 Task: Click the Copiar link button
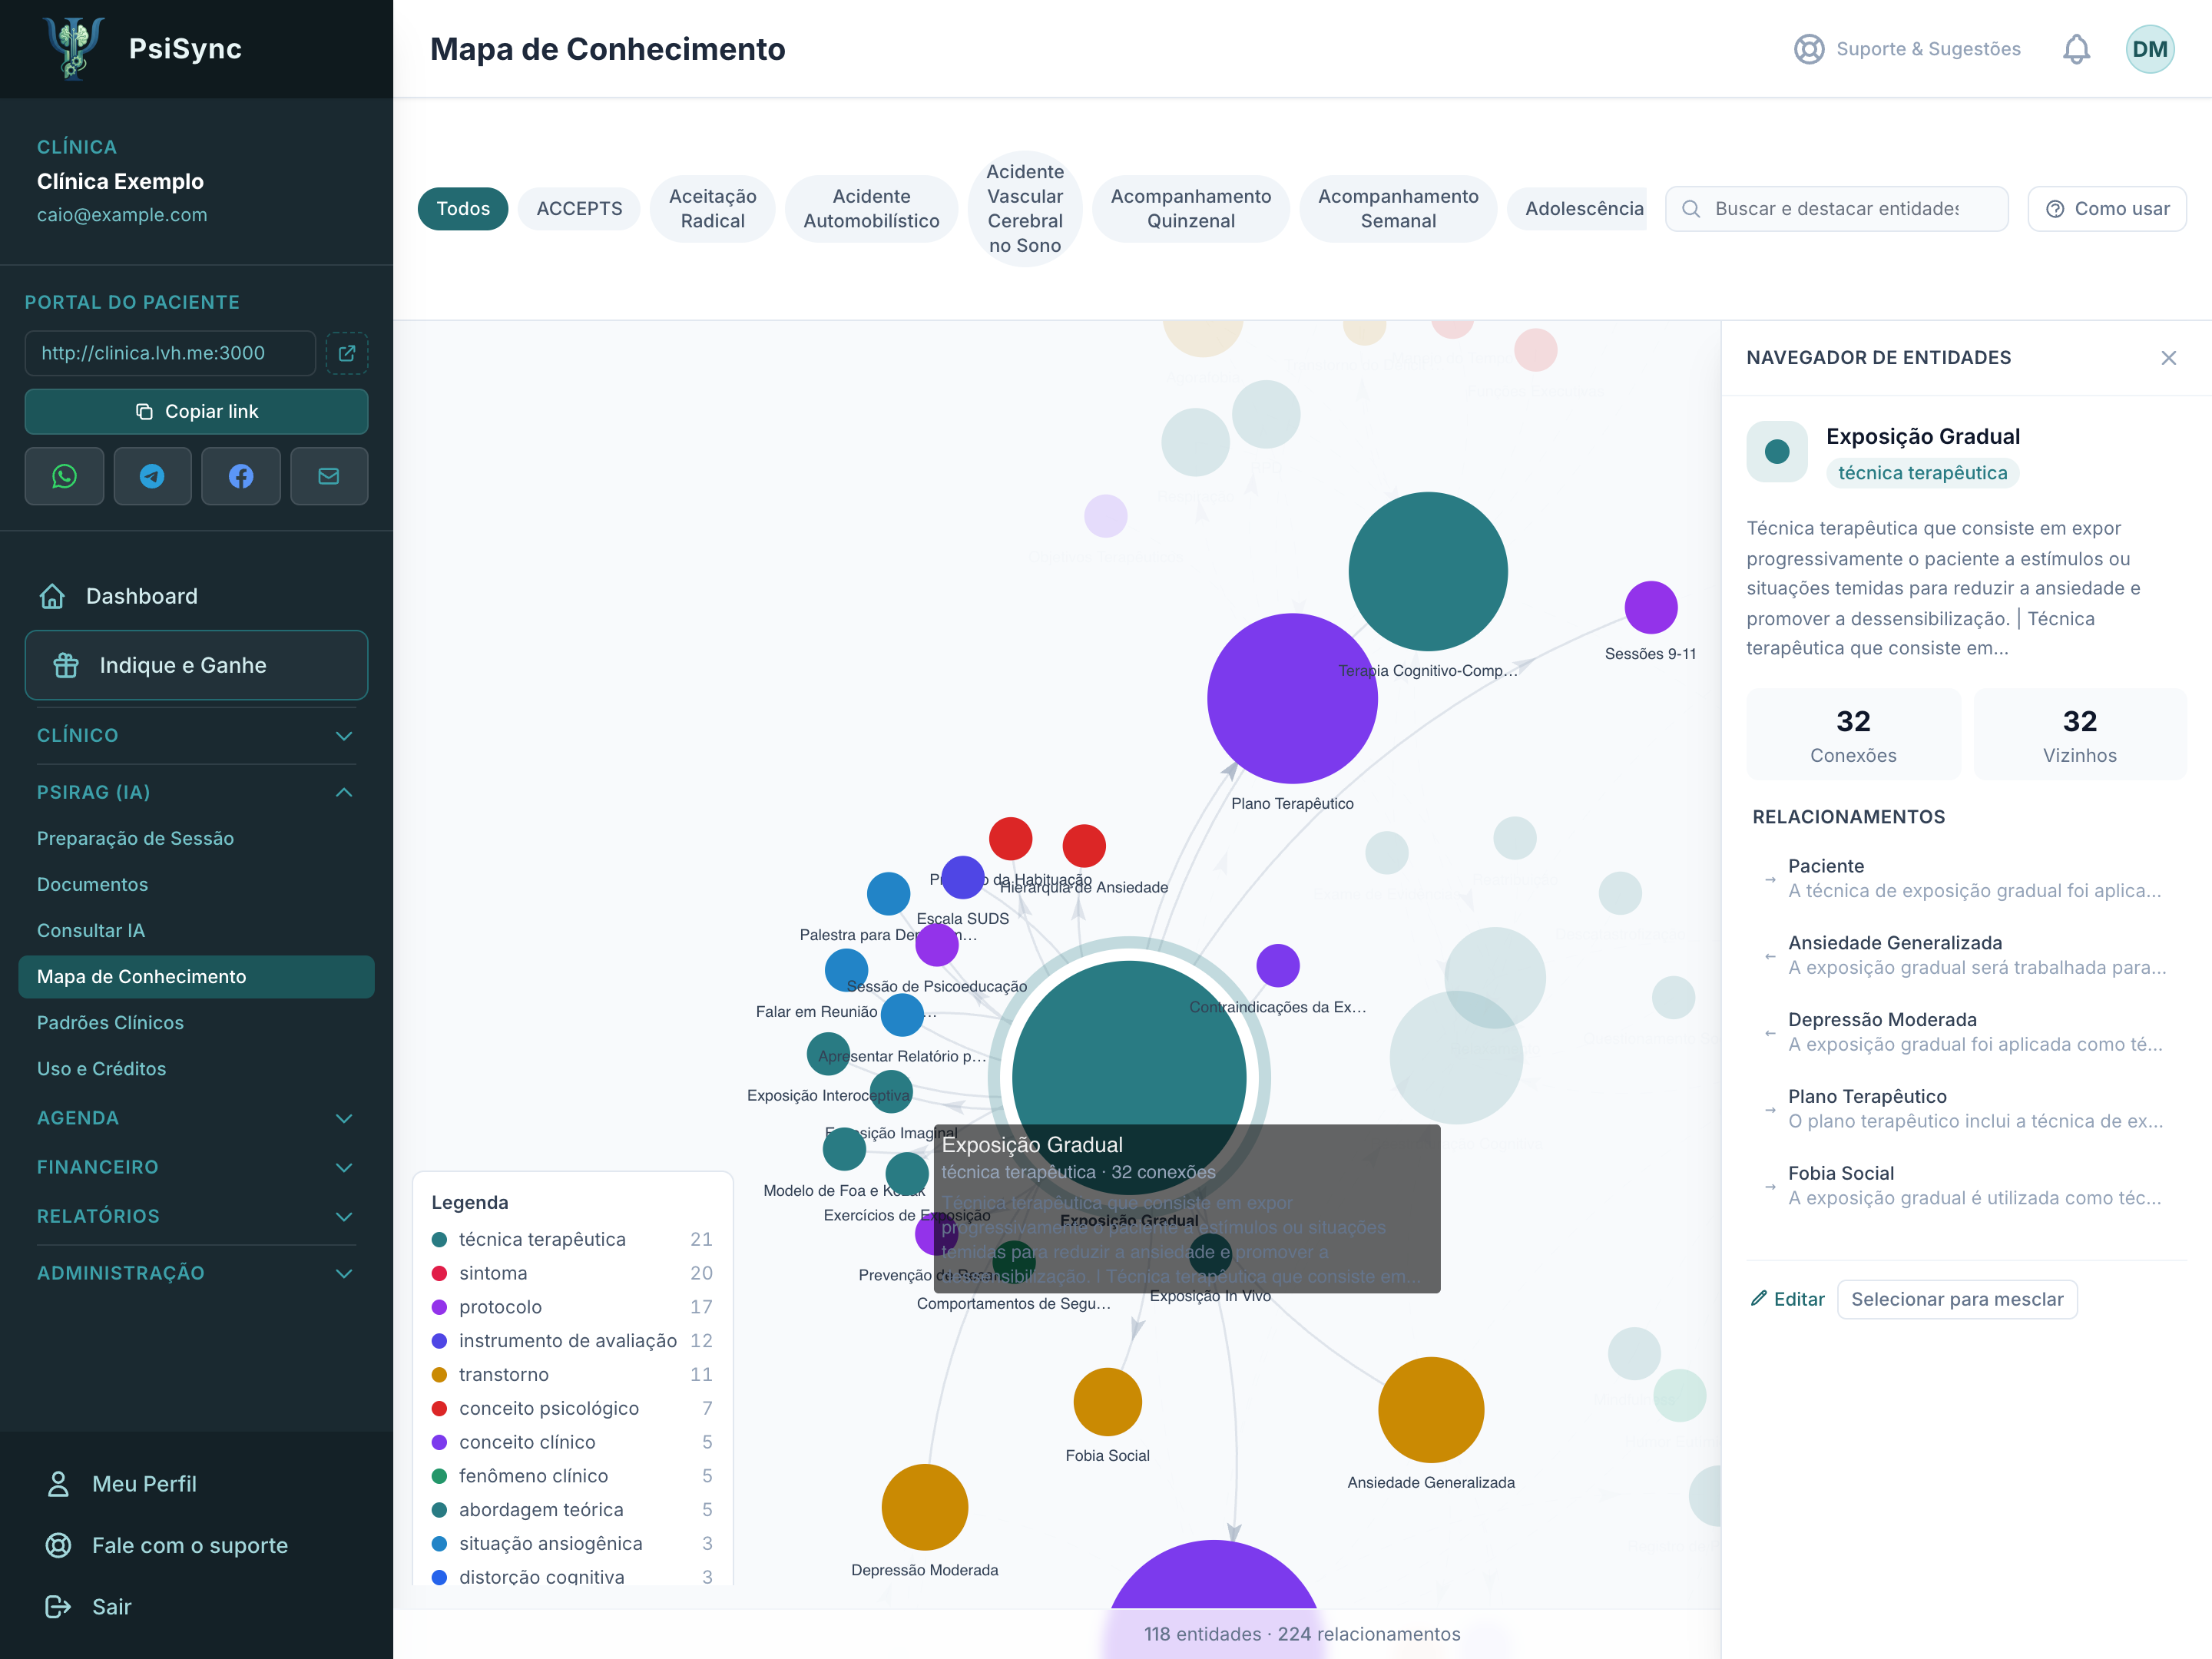pyautogui.click(x=196, y=411)
